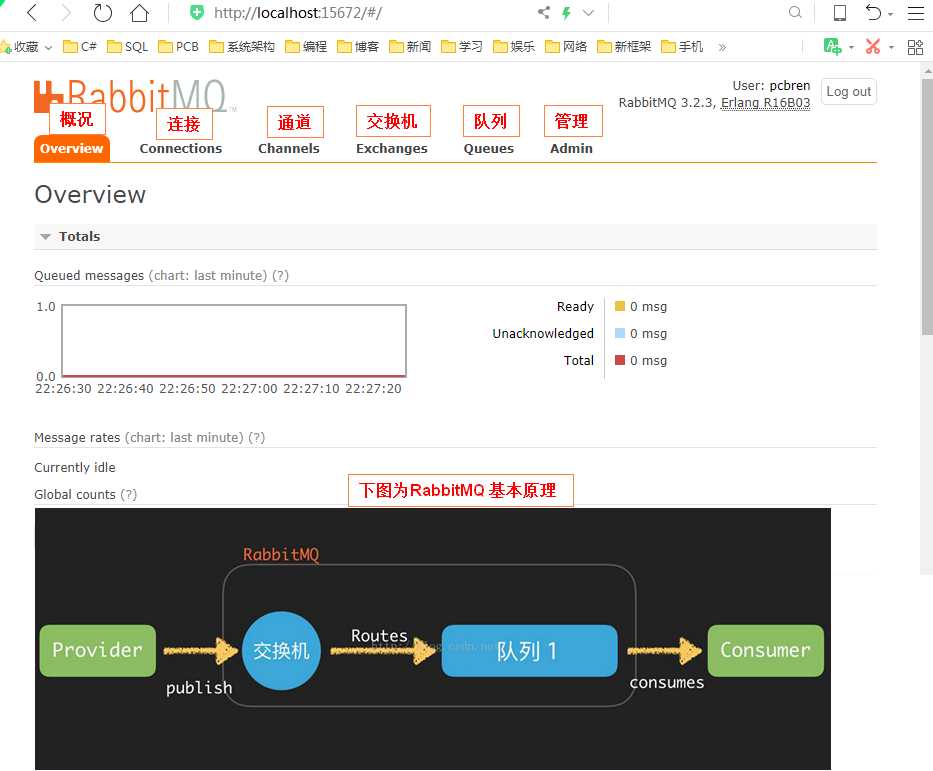Screen dimensions: 933x771
Task: Open the 网络 bookmarks folder
Action: [566, 46]
